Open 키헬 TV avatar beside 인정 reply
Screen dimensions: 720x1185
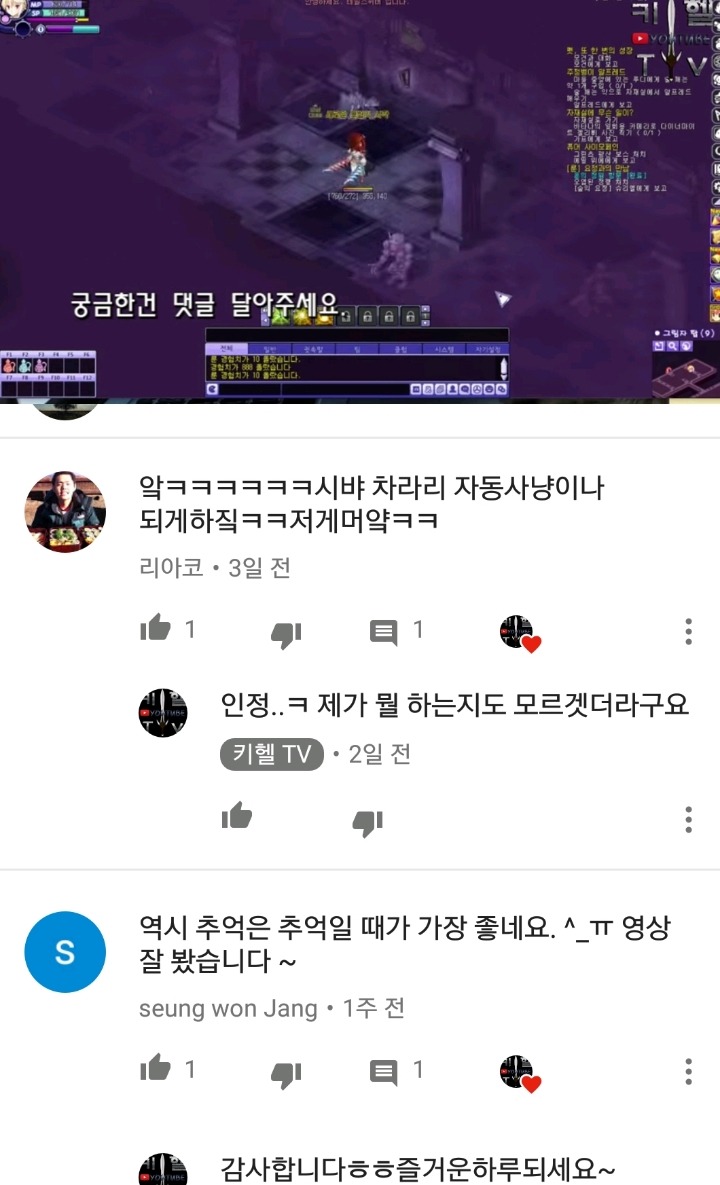163,713
